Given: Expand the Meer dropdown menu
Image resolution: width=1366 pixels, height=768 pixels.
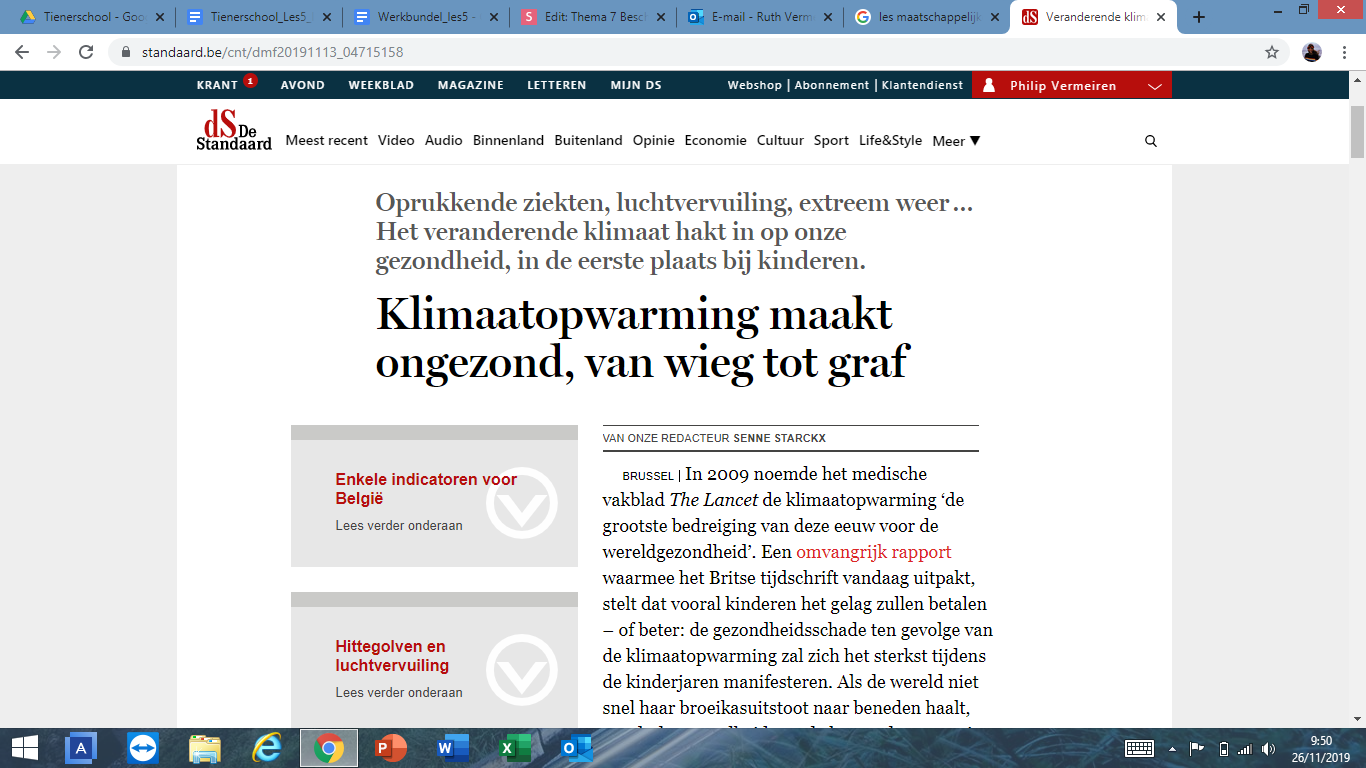Looking at the screenshot, I should [x=956, y=141].
